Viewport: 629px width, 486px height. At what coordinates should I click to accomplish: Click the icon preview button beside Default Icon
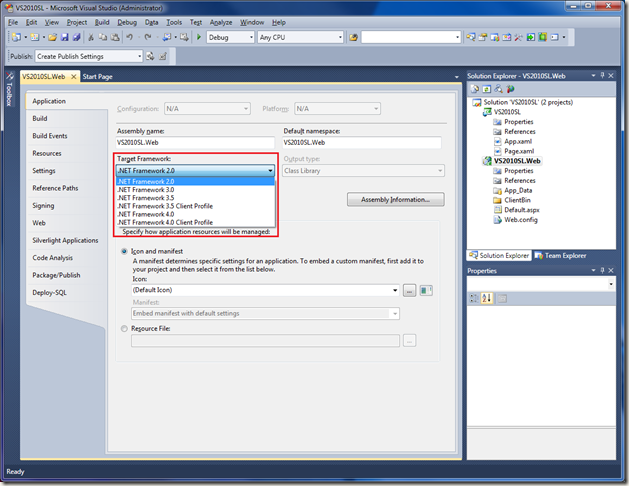pos(426,290)
